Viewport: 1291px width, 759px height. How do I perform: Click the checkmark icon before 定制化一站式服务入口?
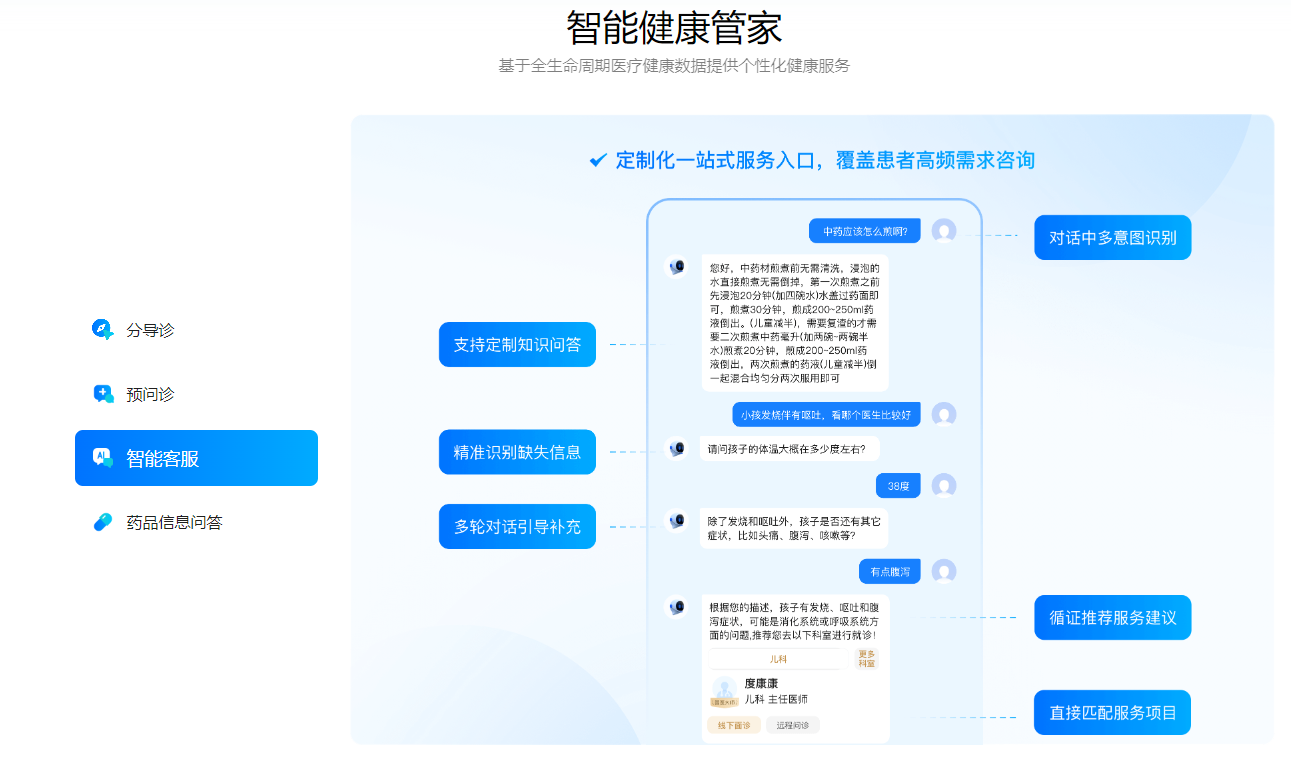(598, 160)
